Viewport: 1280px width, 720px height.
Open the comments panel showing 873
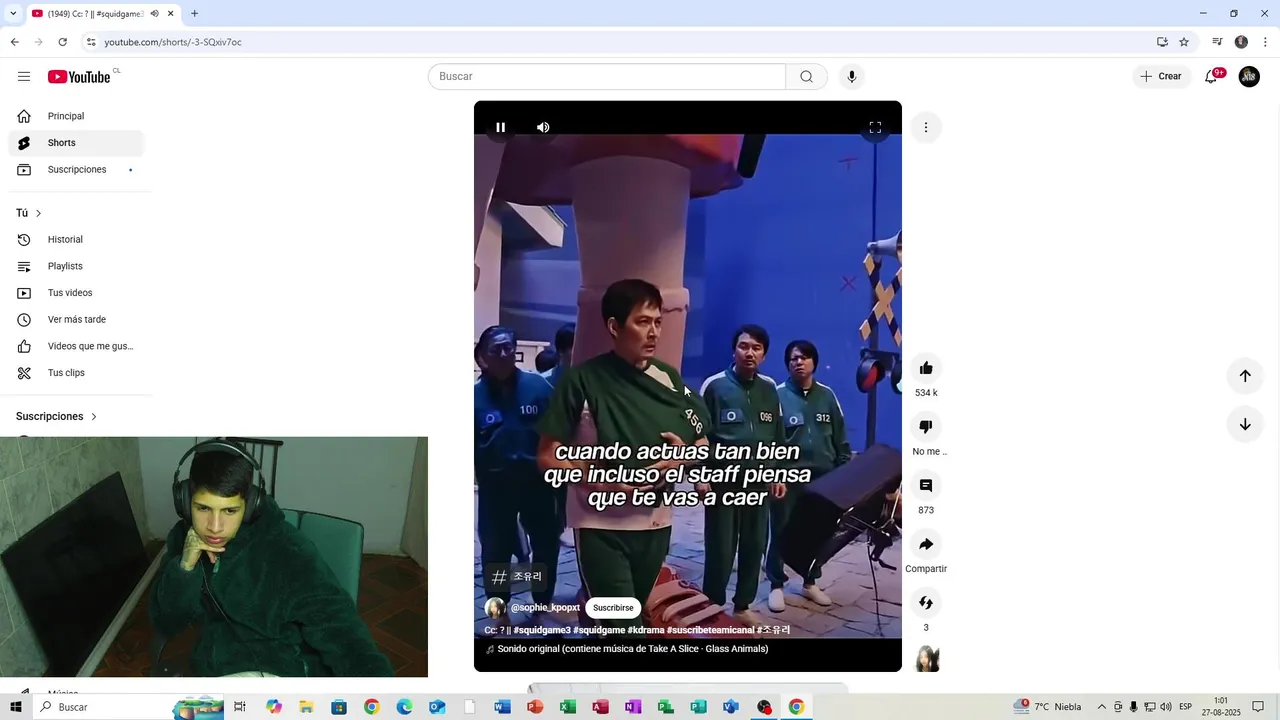926,486
